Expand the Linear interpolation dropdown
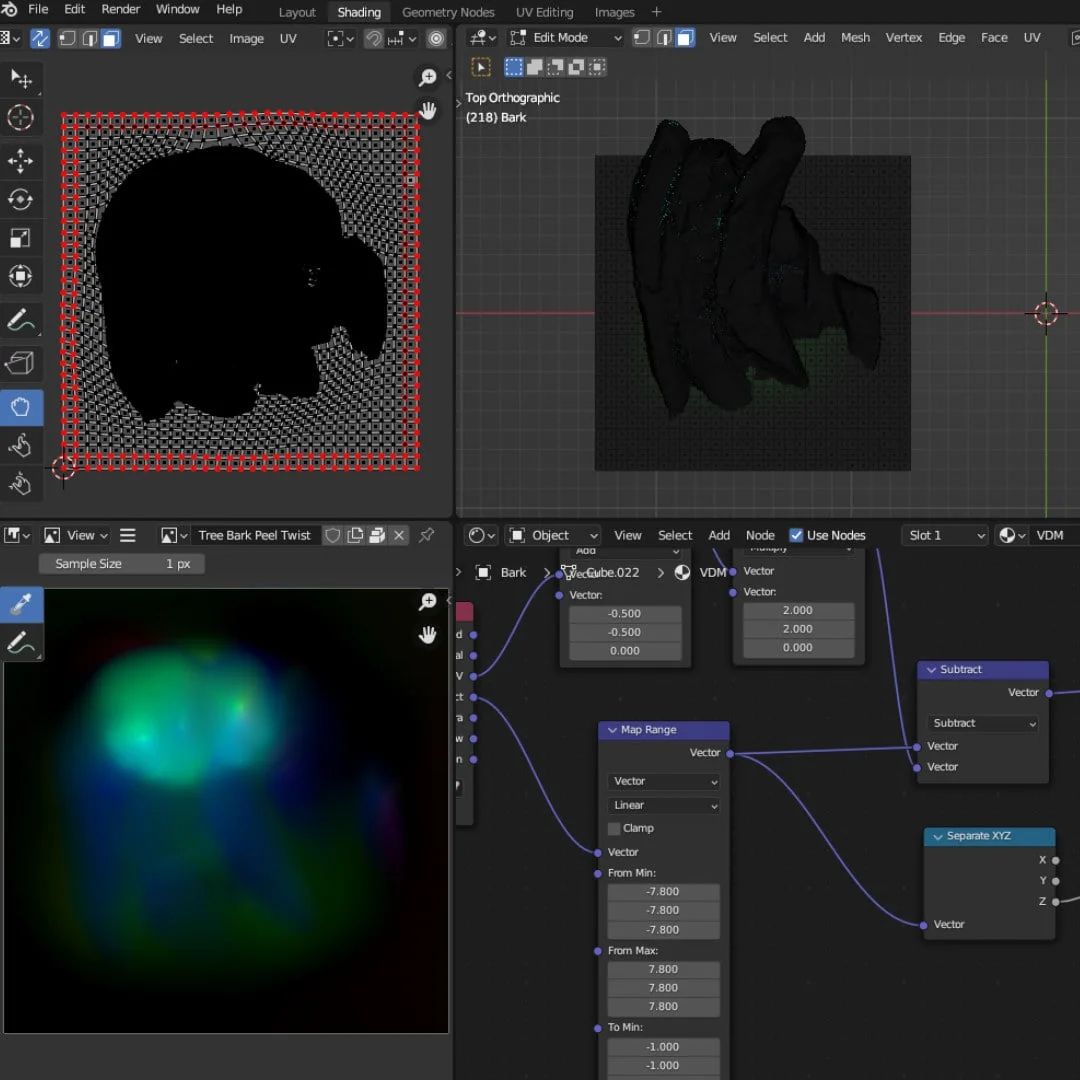1080x1080 pixels. [x=664, y=805]
